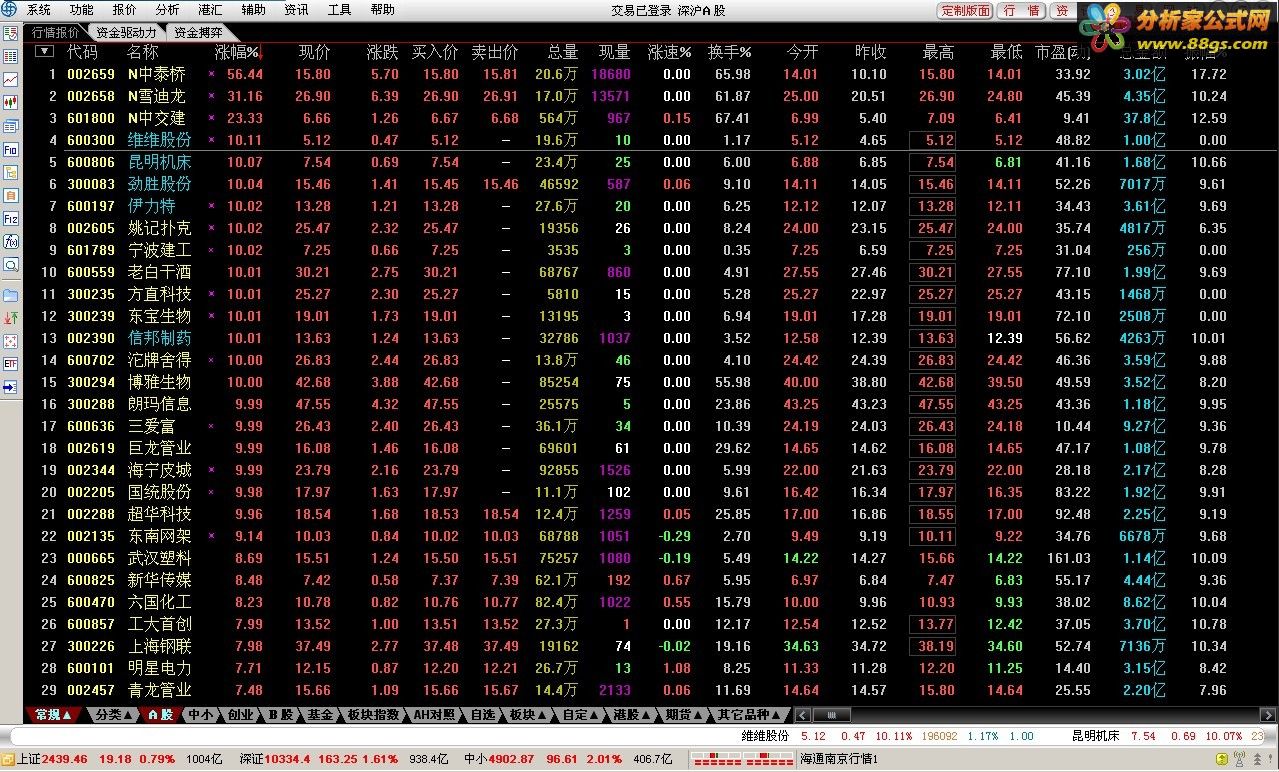The width and height of the screenshot is (1279, 772).
Task: Open the 港汇 menu
Action: [211, 10]
